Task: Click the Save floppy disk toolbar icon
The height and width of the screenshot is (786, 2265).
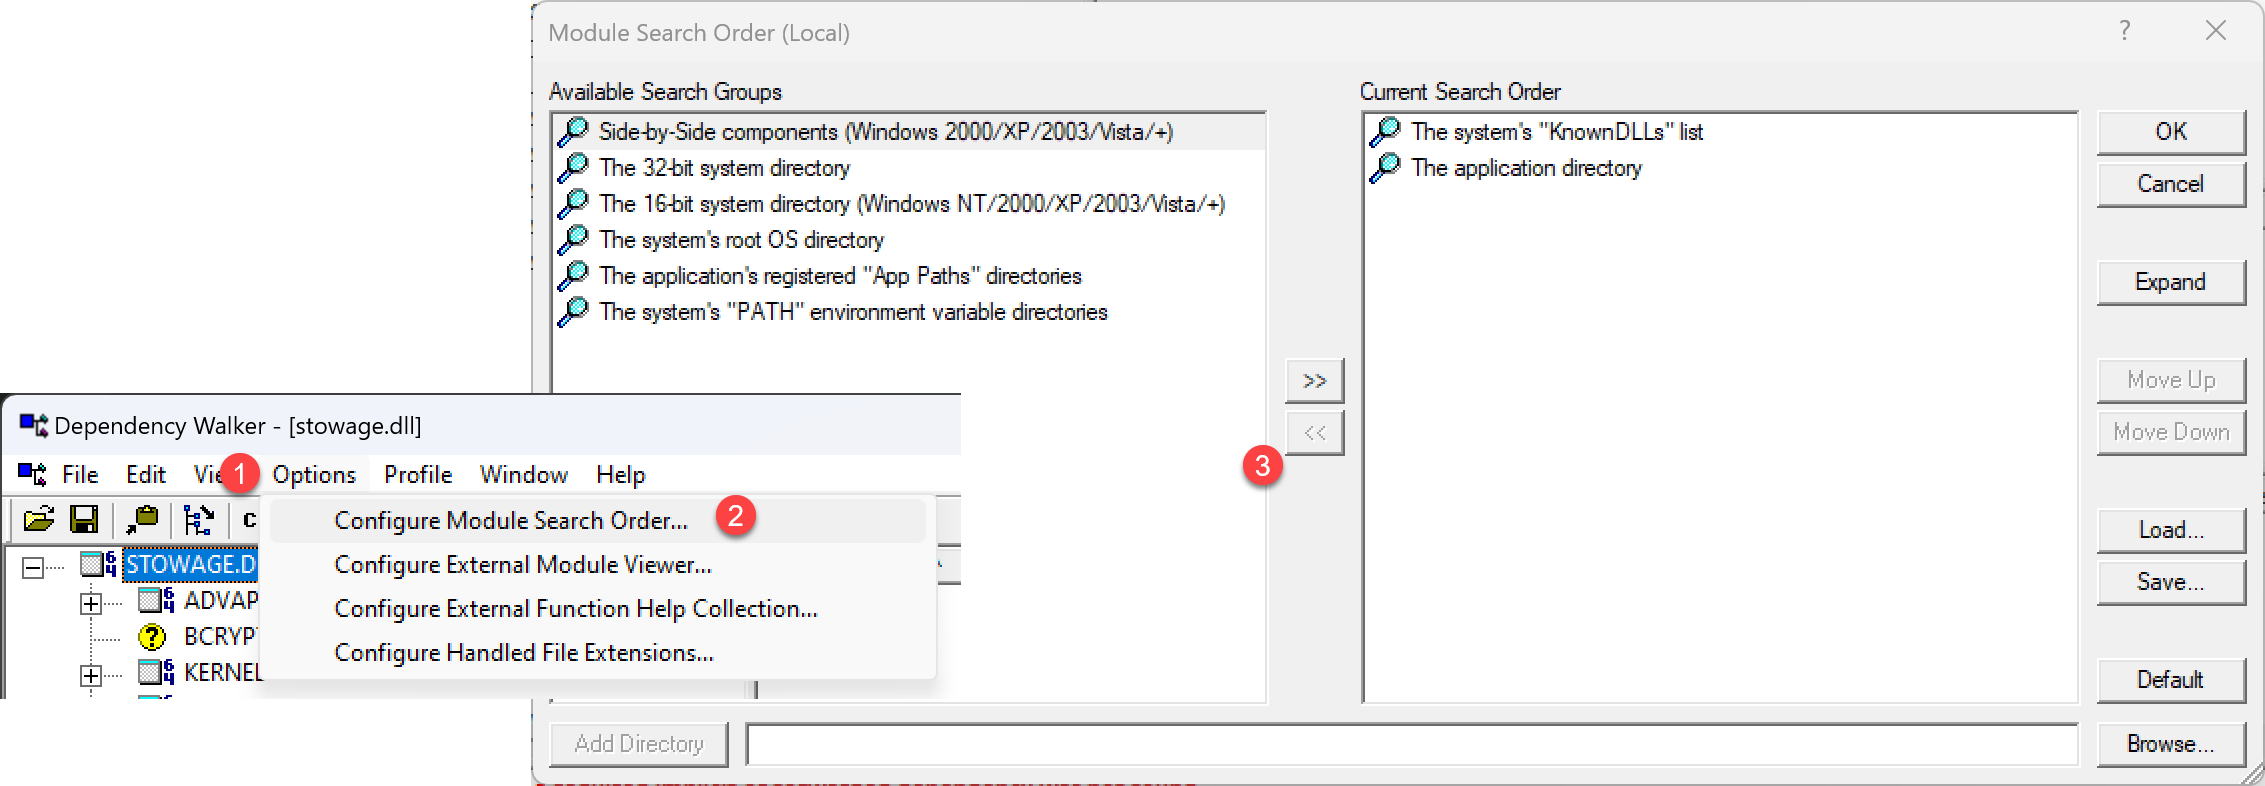Action: click(84, 519)
